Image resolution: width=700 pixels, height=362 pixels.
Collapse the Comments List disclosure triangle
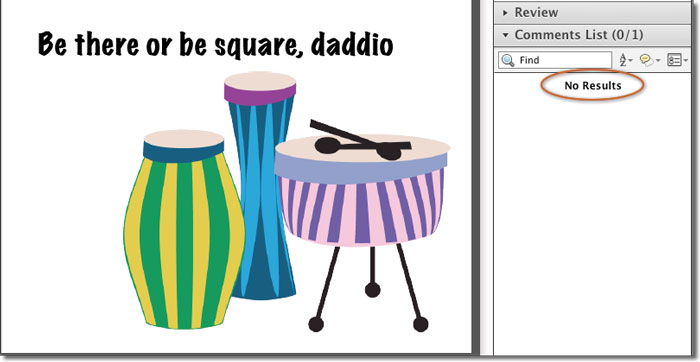[505, 35]
